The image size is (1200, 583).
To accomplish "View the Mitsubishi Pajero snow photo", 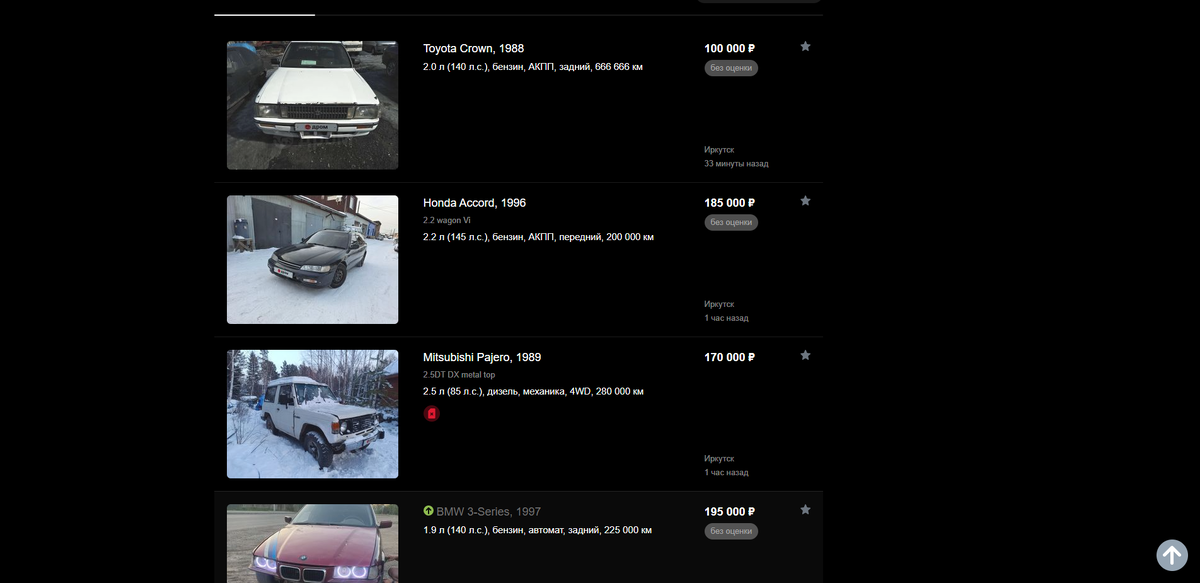I will pyautogui.click(x=312, y=414).
